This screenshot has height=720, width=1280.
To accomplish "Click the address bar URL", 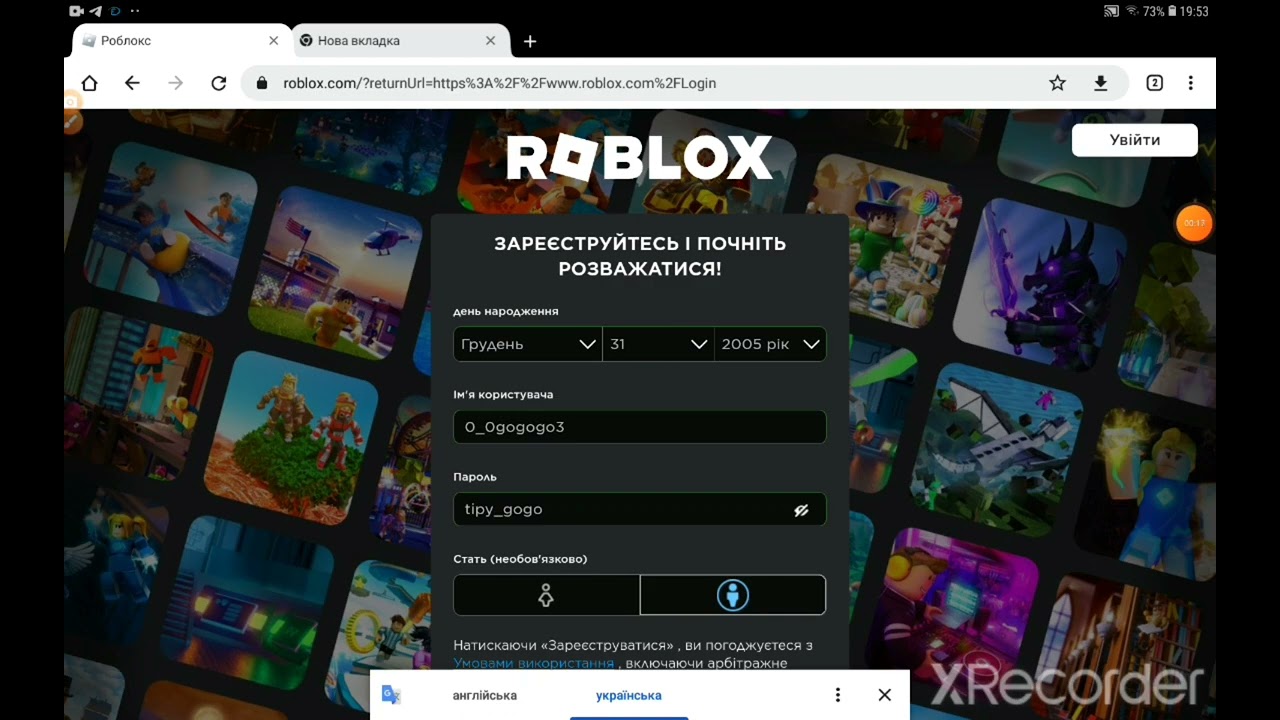I will pyautogui.click(x=499, y=83).
